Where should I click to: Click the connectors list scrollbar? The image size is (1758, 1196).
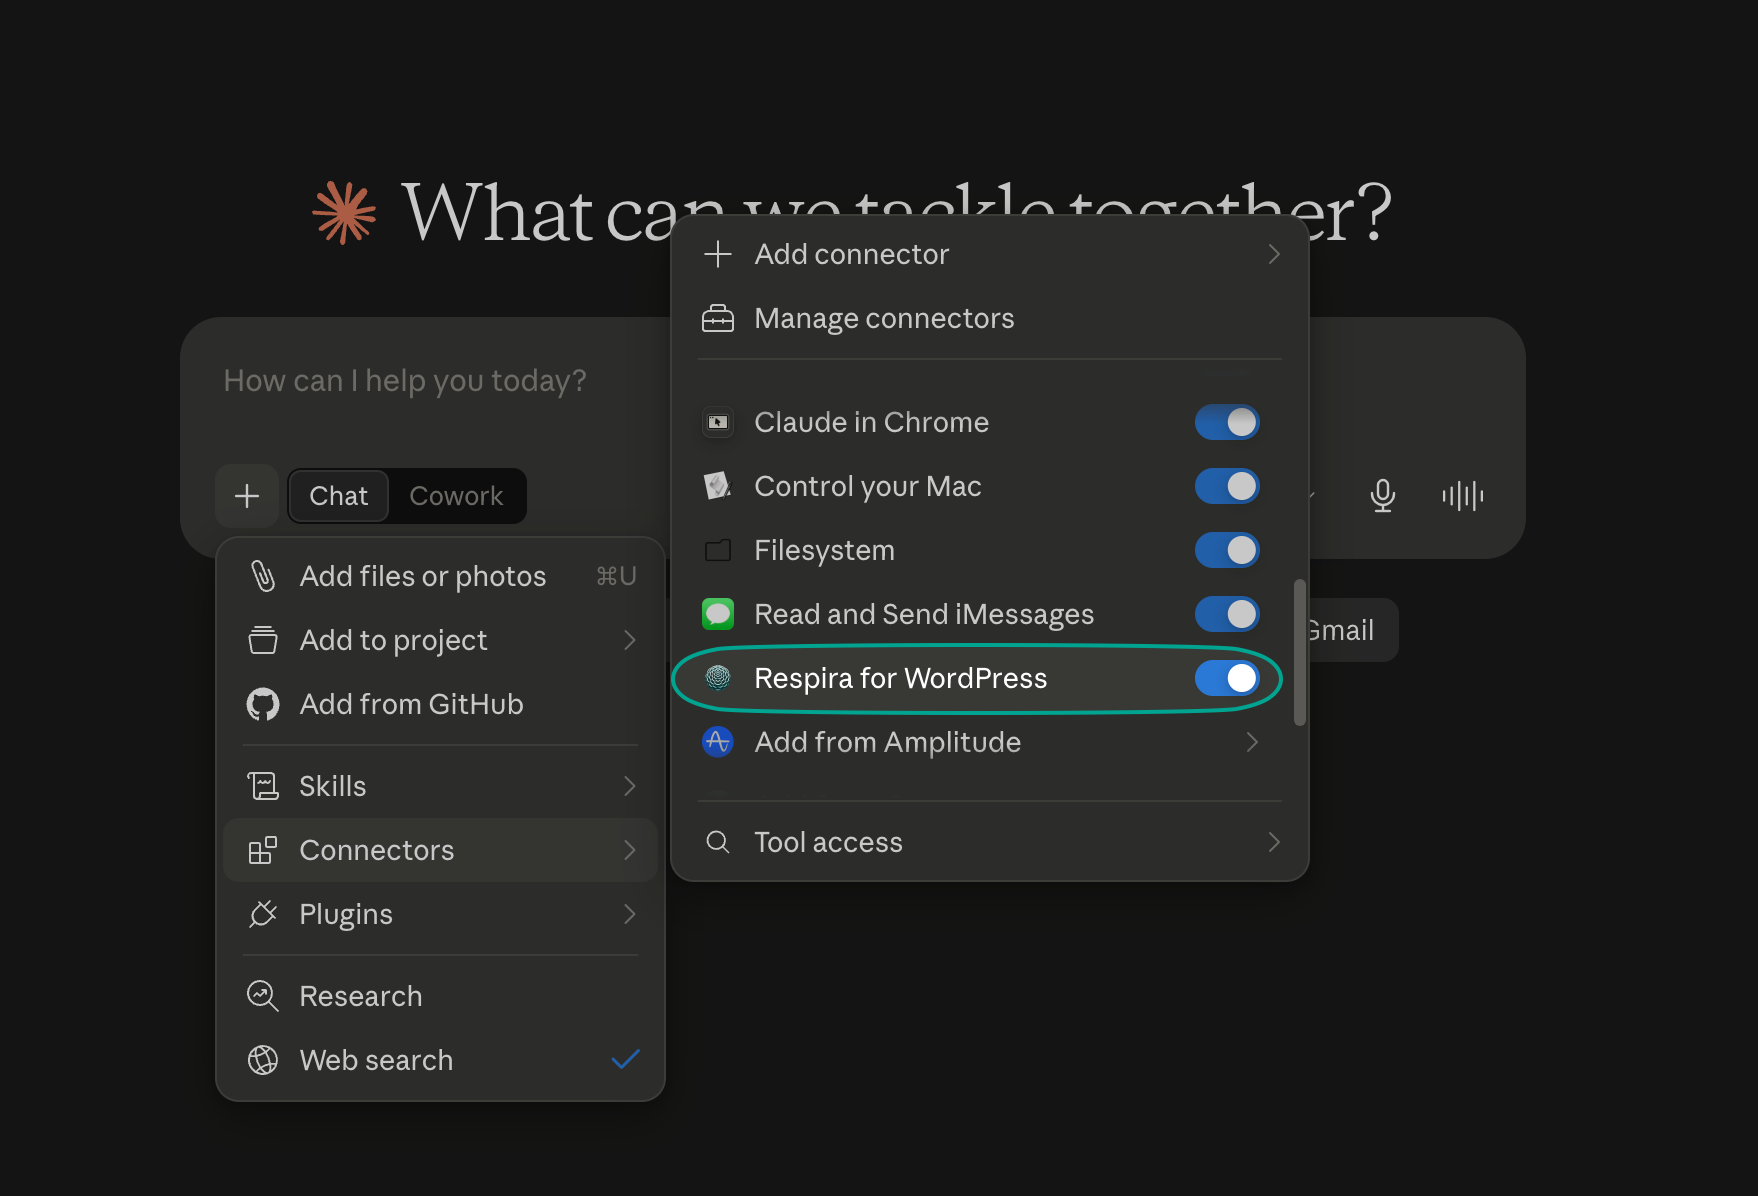point(1300,652)
